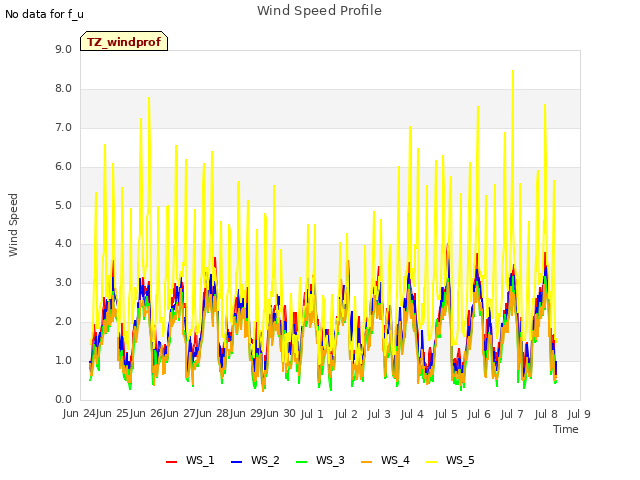The height and width of the screenshot is (480, 640).
Task: Click the Jun 24 x-axis date label
Action: [x=79, y=413]
